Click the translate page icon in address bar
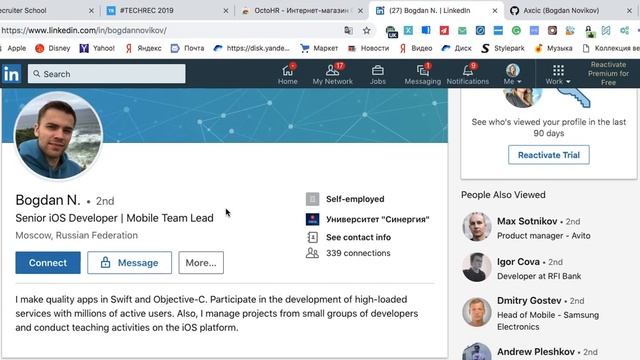 [x=348, y=31]
